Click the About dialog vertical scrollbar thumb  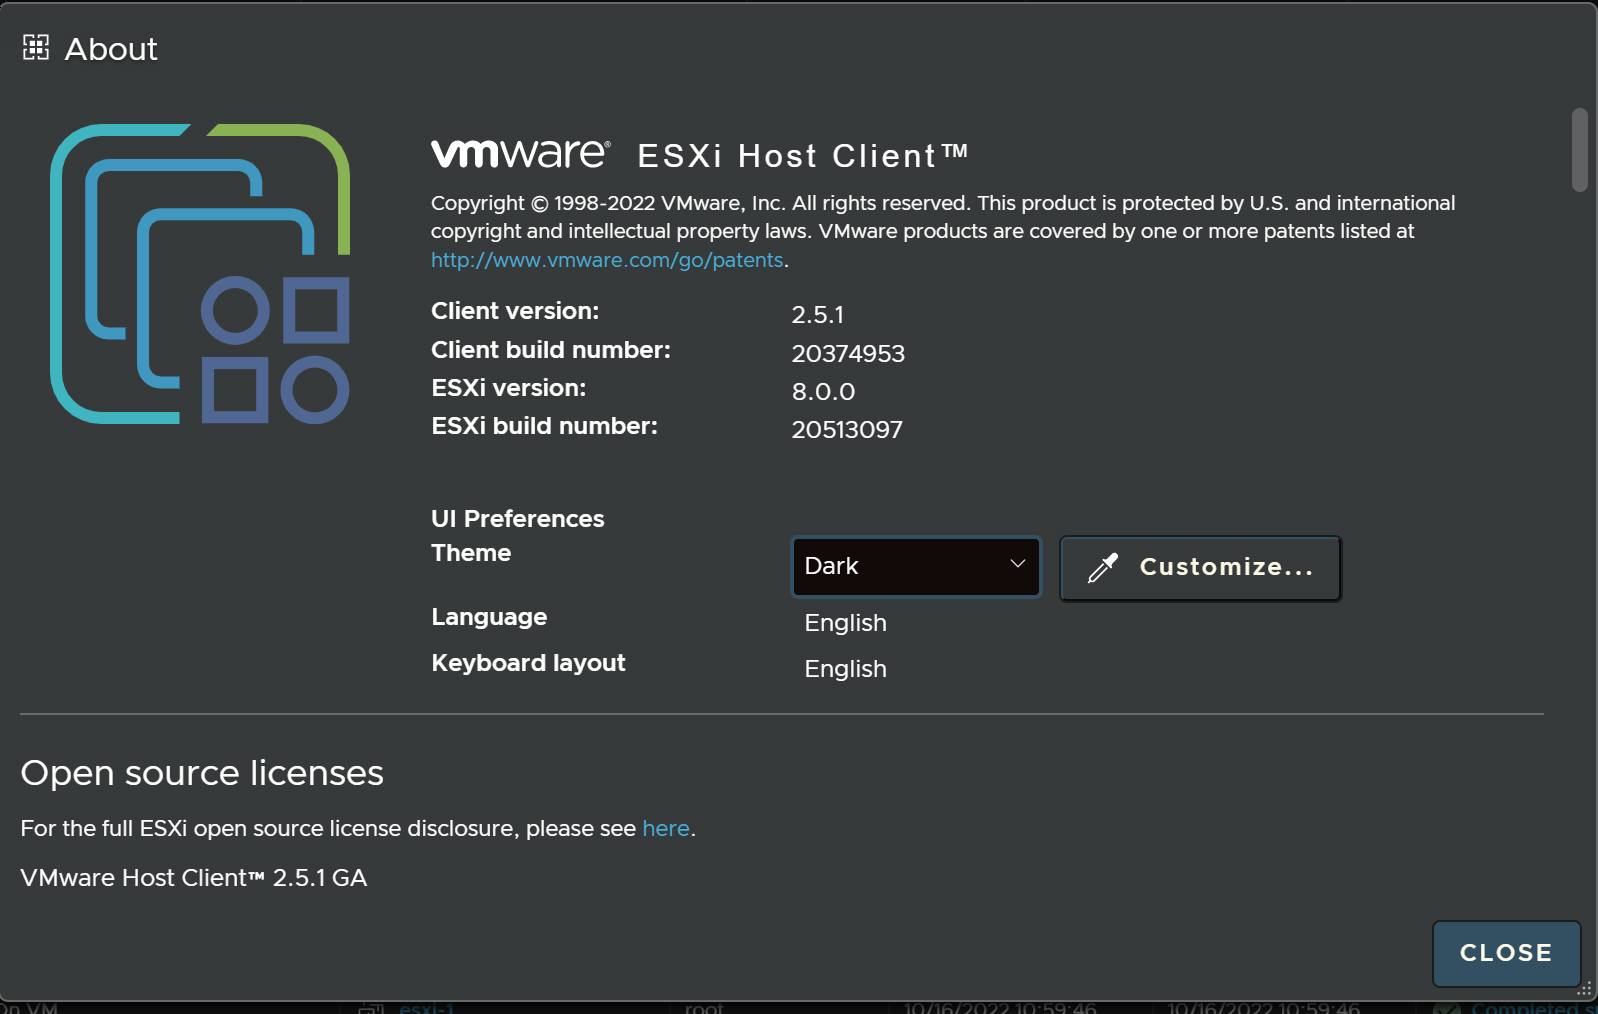coord(1580,150)
